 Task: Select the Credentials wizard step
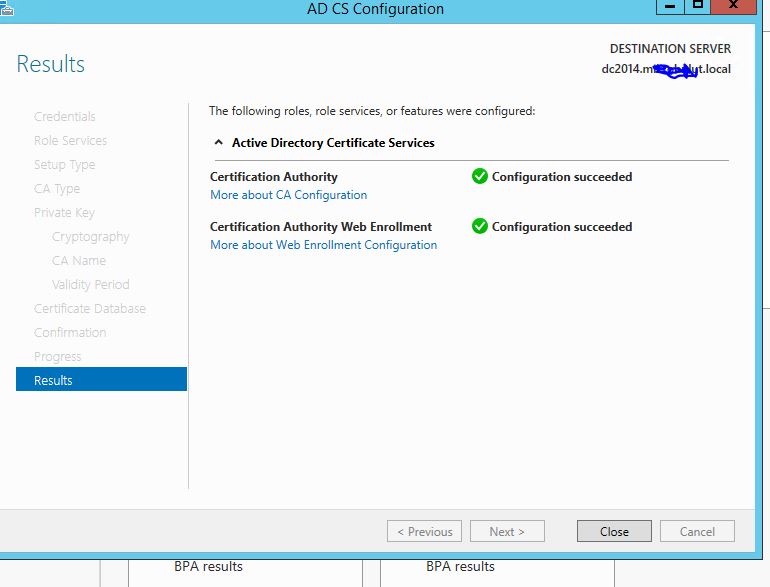65,116
